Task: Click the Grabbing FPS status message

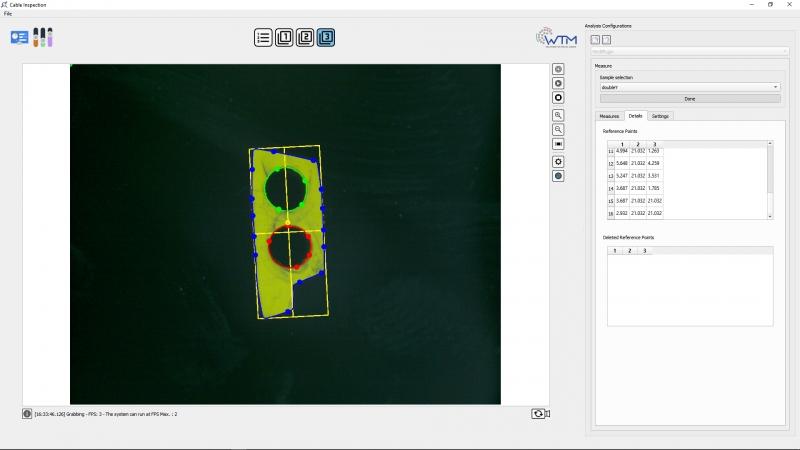Action: 106,414
